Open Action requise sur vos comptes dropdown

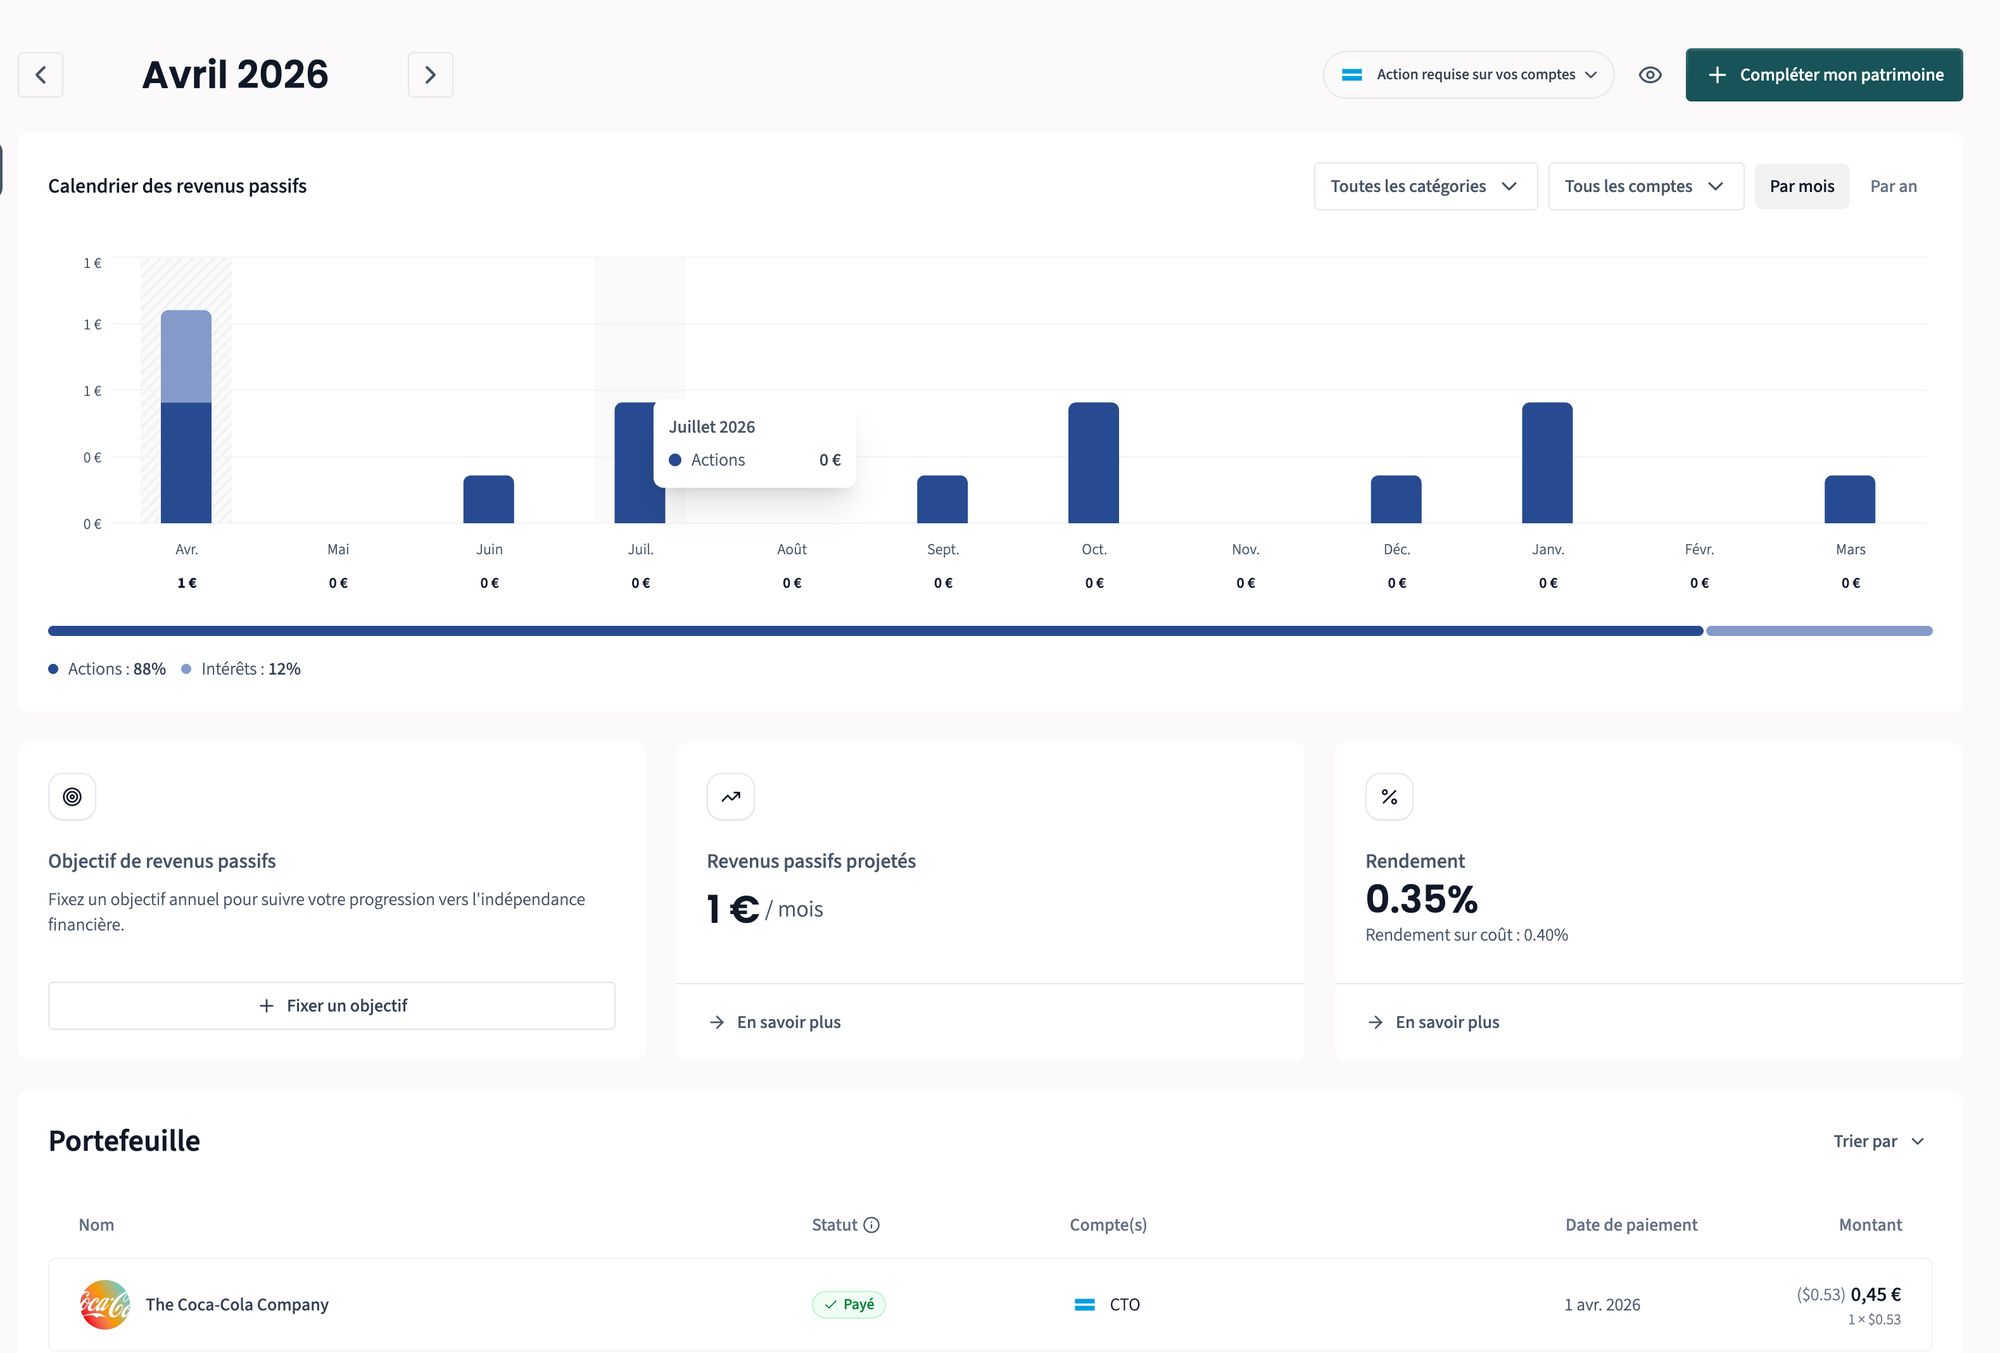coord(1468,75)
